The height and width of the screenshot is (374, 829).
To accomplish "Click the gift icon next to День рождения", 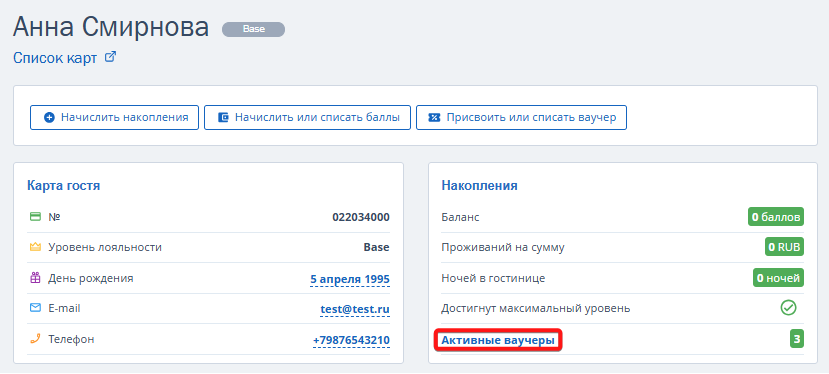I will pos(35,278).
